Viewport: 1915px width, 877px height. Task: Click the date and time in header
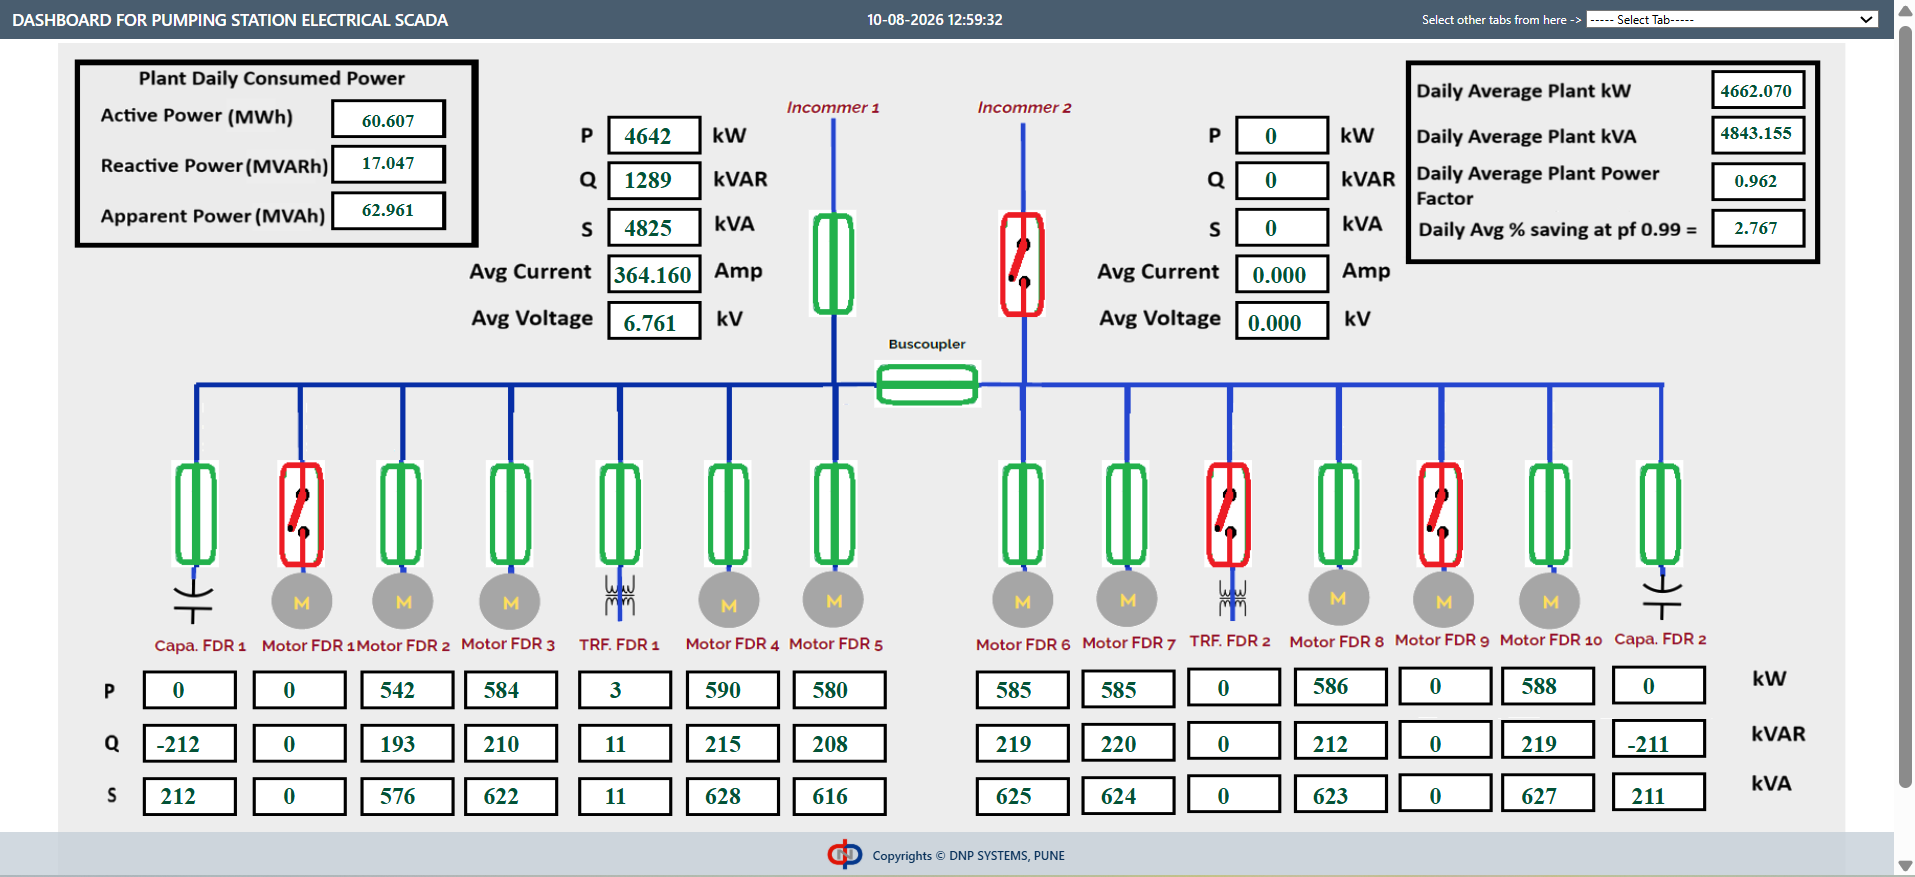pos(934,20)
